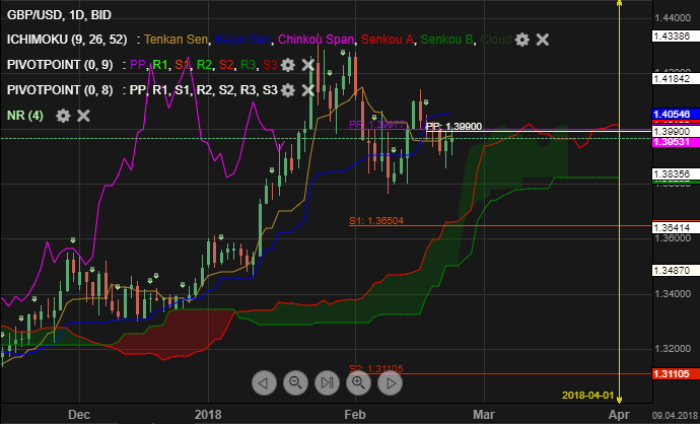
Task: Click the 2018-04-01 date marker label
Action: point(588,396)
